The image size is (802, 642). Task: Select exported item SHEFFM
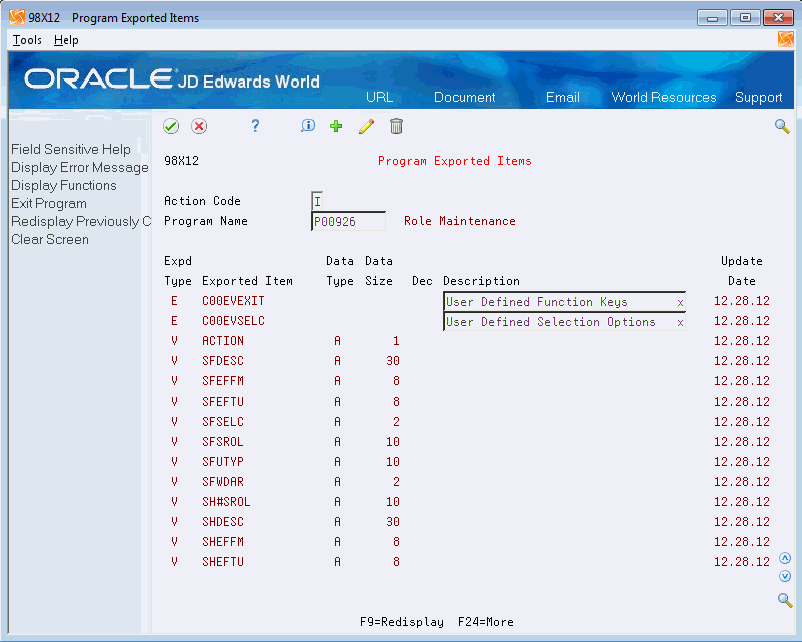223,541
